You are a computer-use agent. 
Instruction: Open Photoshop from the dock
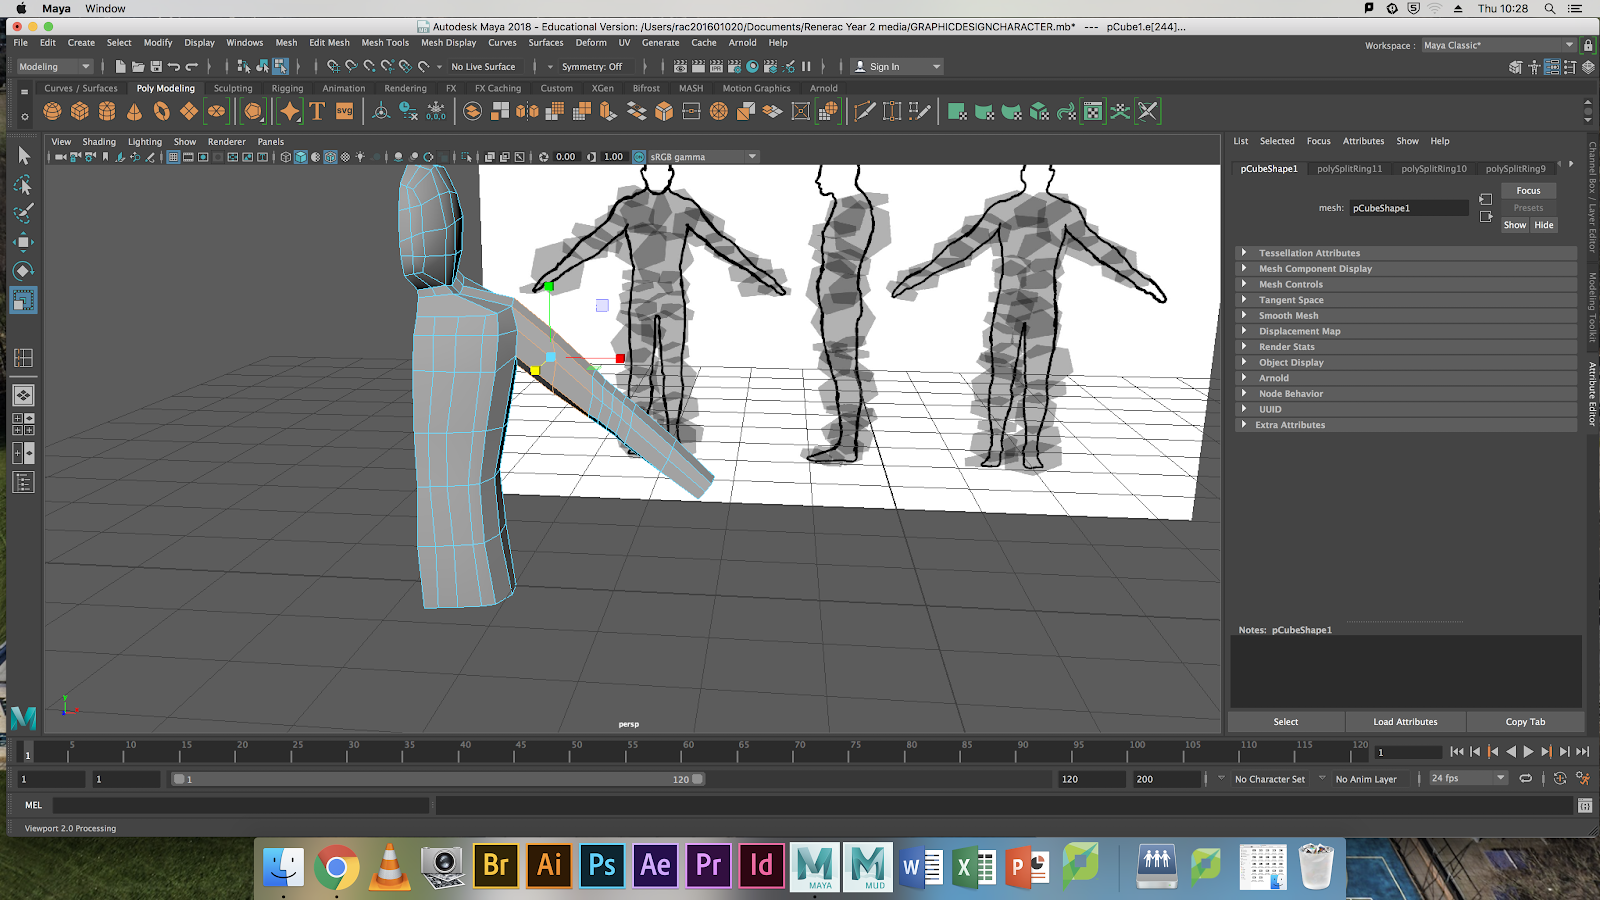click(x=602, y=865)
